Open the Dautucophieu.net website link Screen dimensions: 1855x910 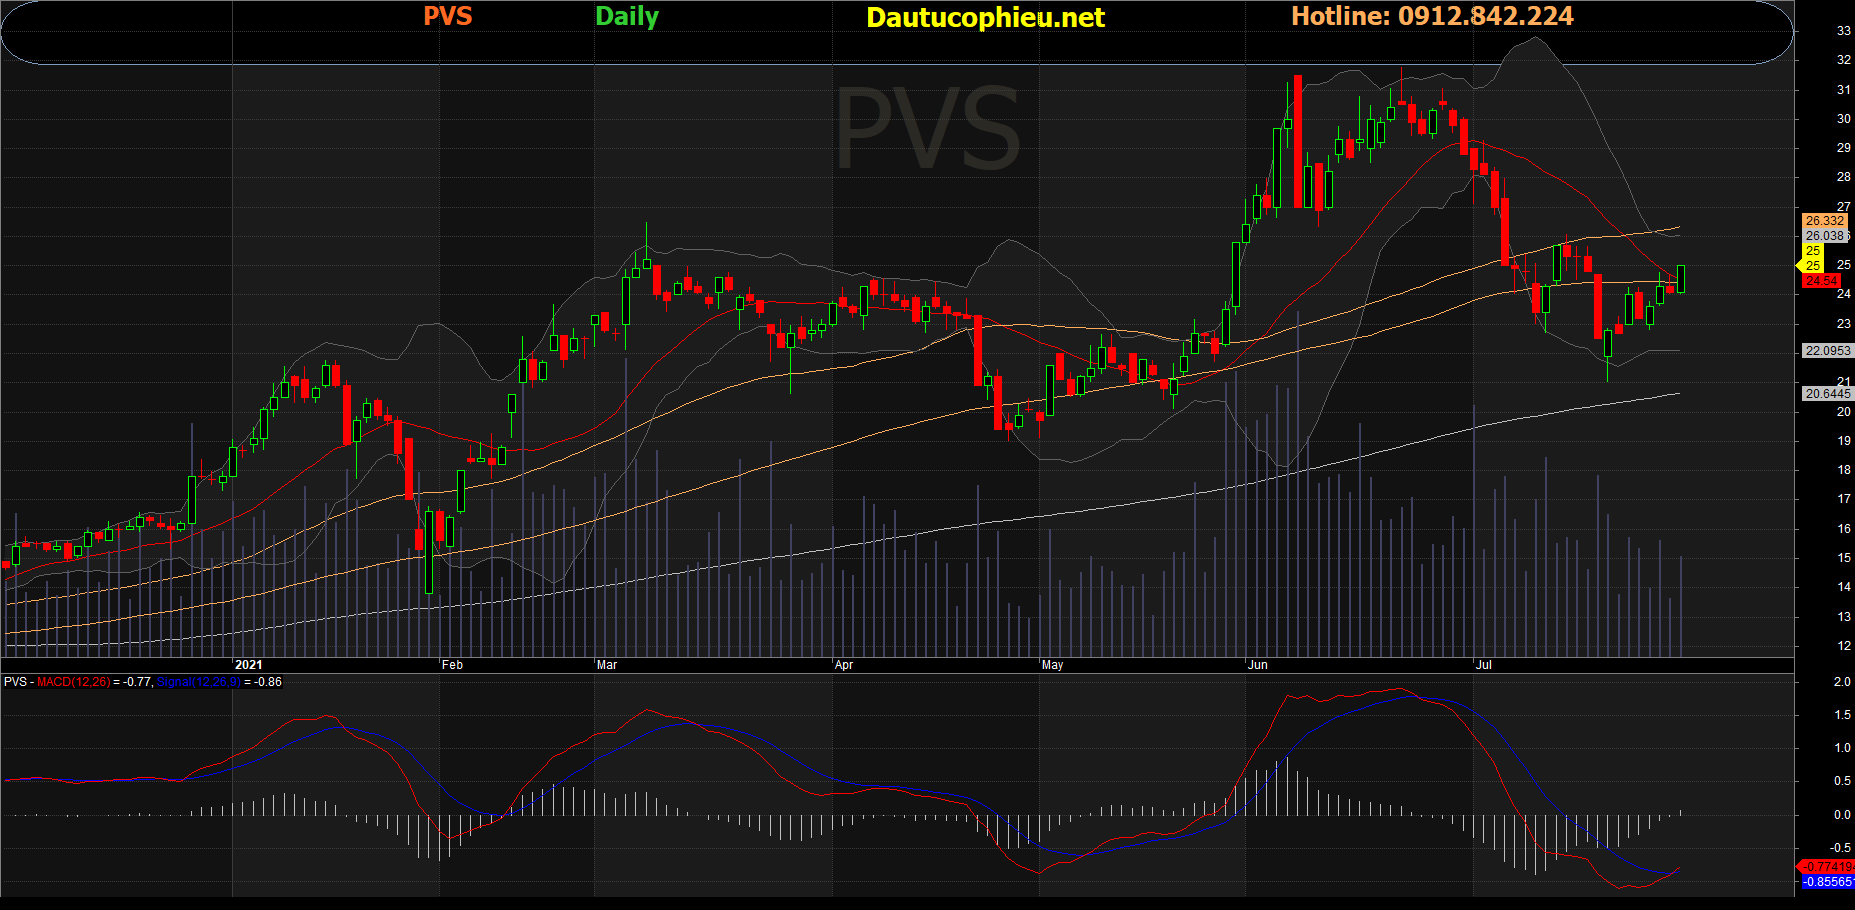[x=985, y=18]
